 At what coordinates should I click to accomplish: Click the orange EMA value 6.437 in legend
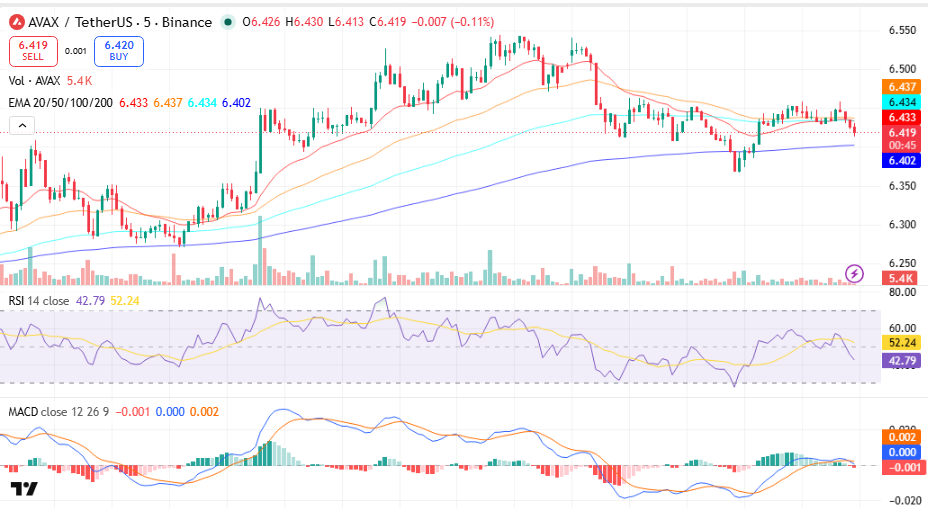(x=167, y=103)
